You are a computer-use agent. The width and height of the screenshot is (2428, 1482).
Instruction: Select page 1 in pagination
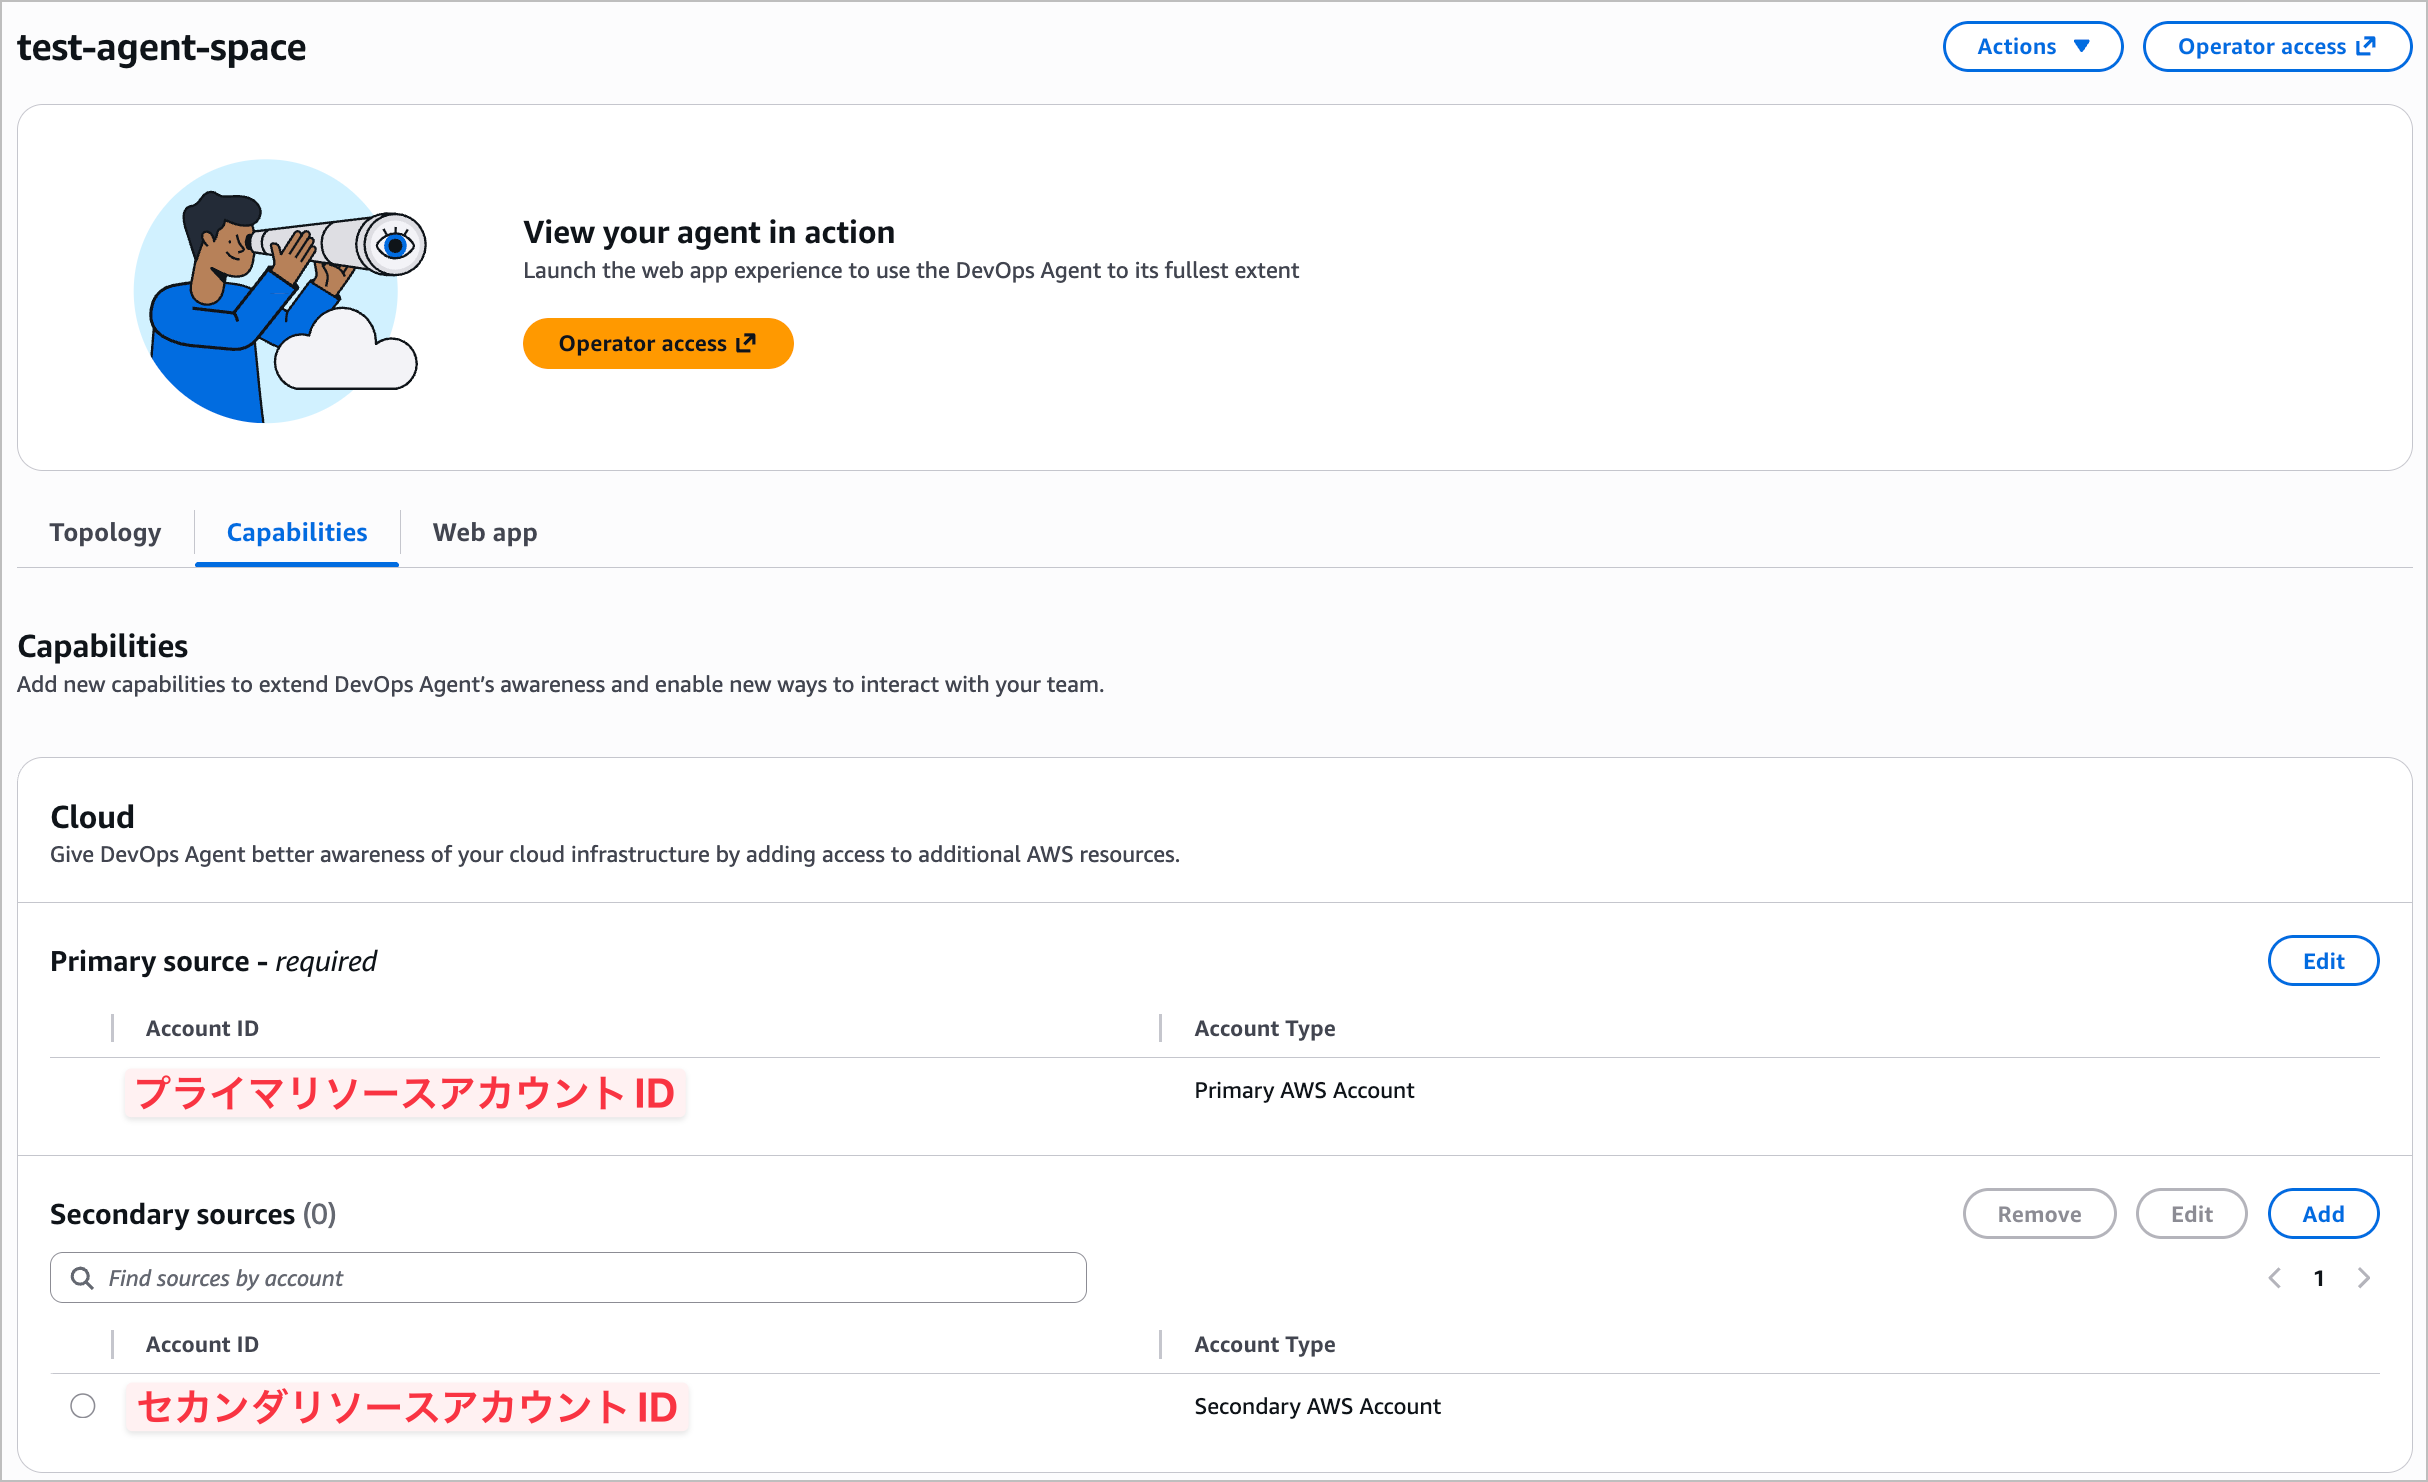[x=2319, y=1278]
